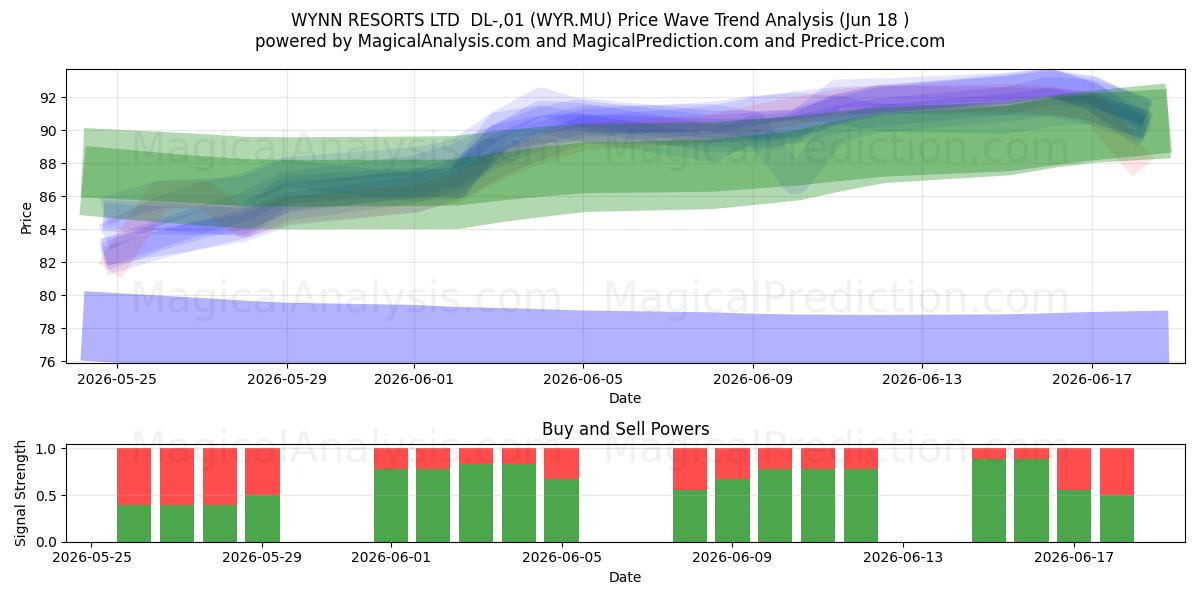Image resolution: width=1200 pixels, height=600 pixels.
Task: Click the Date label under the bar chart
Action: click(625, 577)
